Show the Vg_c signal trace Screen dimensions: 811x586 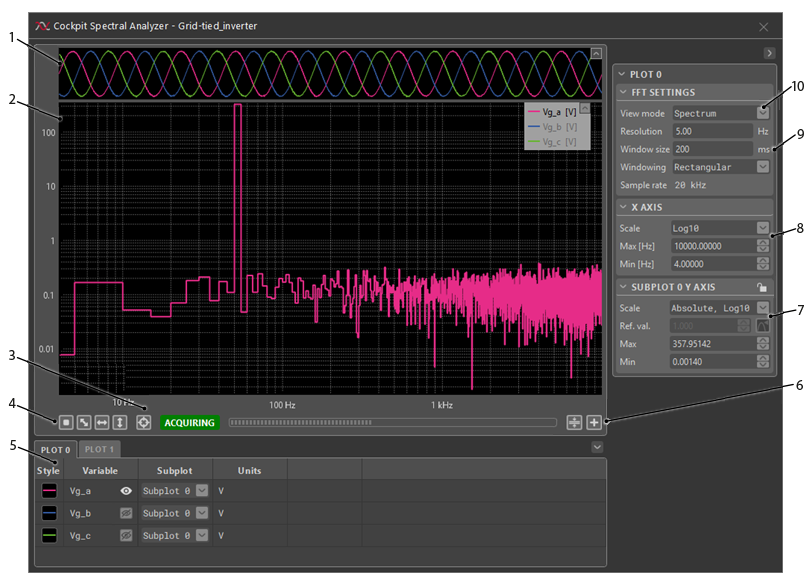(127, 535)
